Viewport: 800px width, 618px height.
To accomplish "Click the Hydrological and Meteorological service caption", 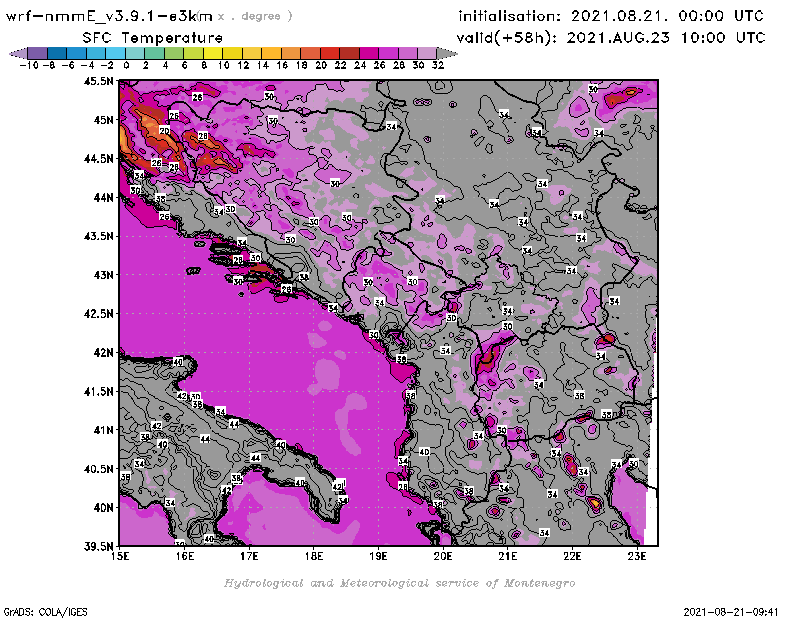I will (x=399, y=583).
